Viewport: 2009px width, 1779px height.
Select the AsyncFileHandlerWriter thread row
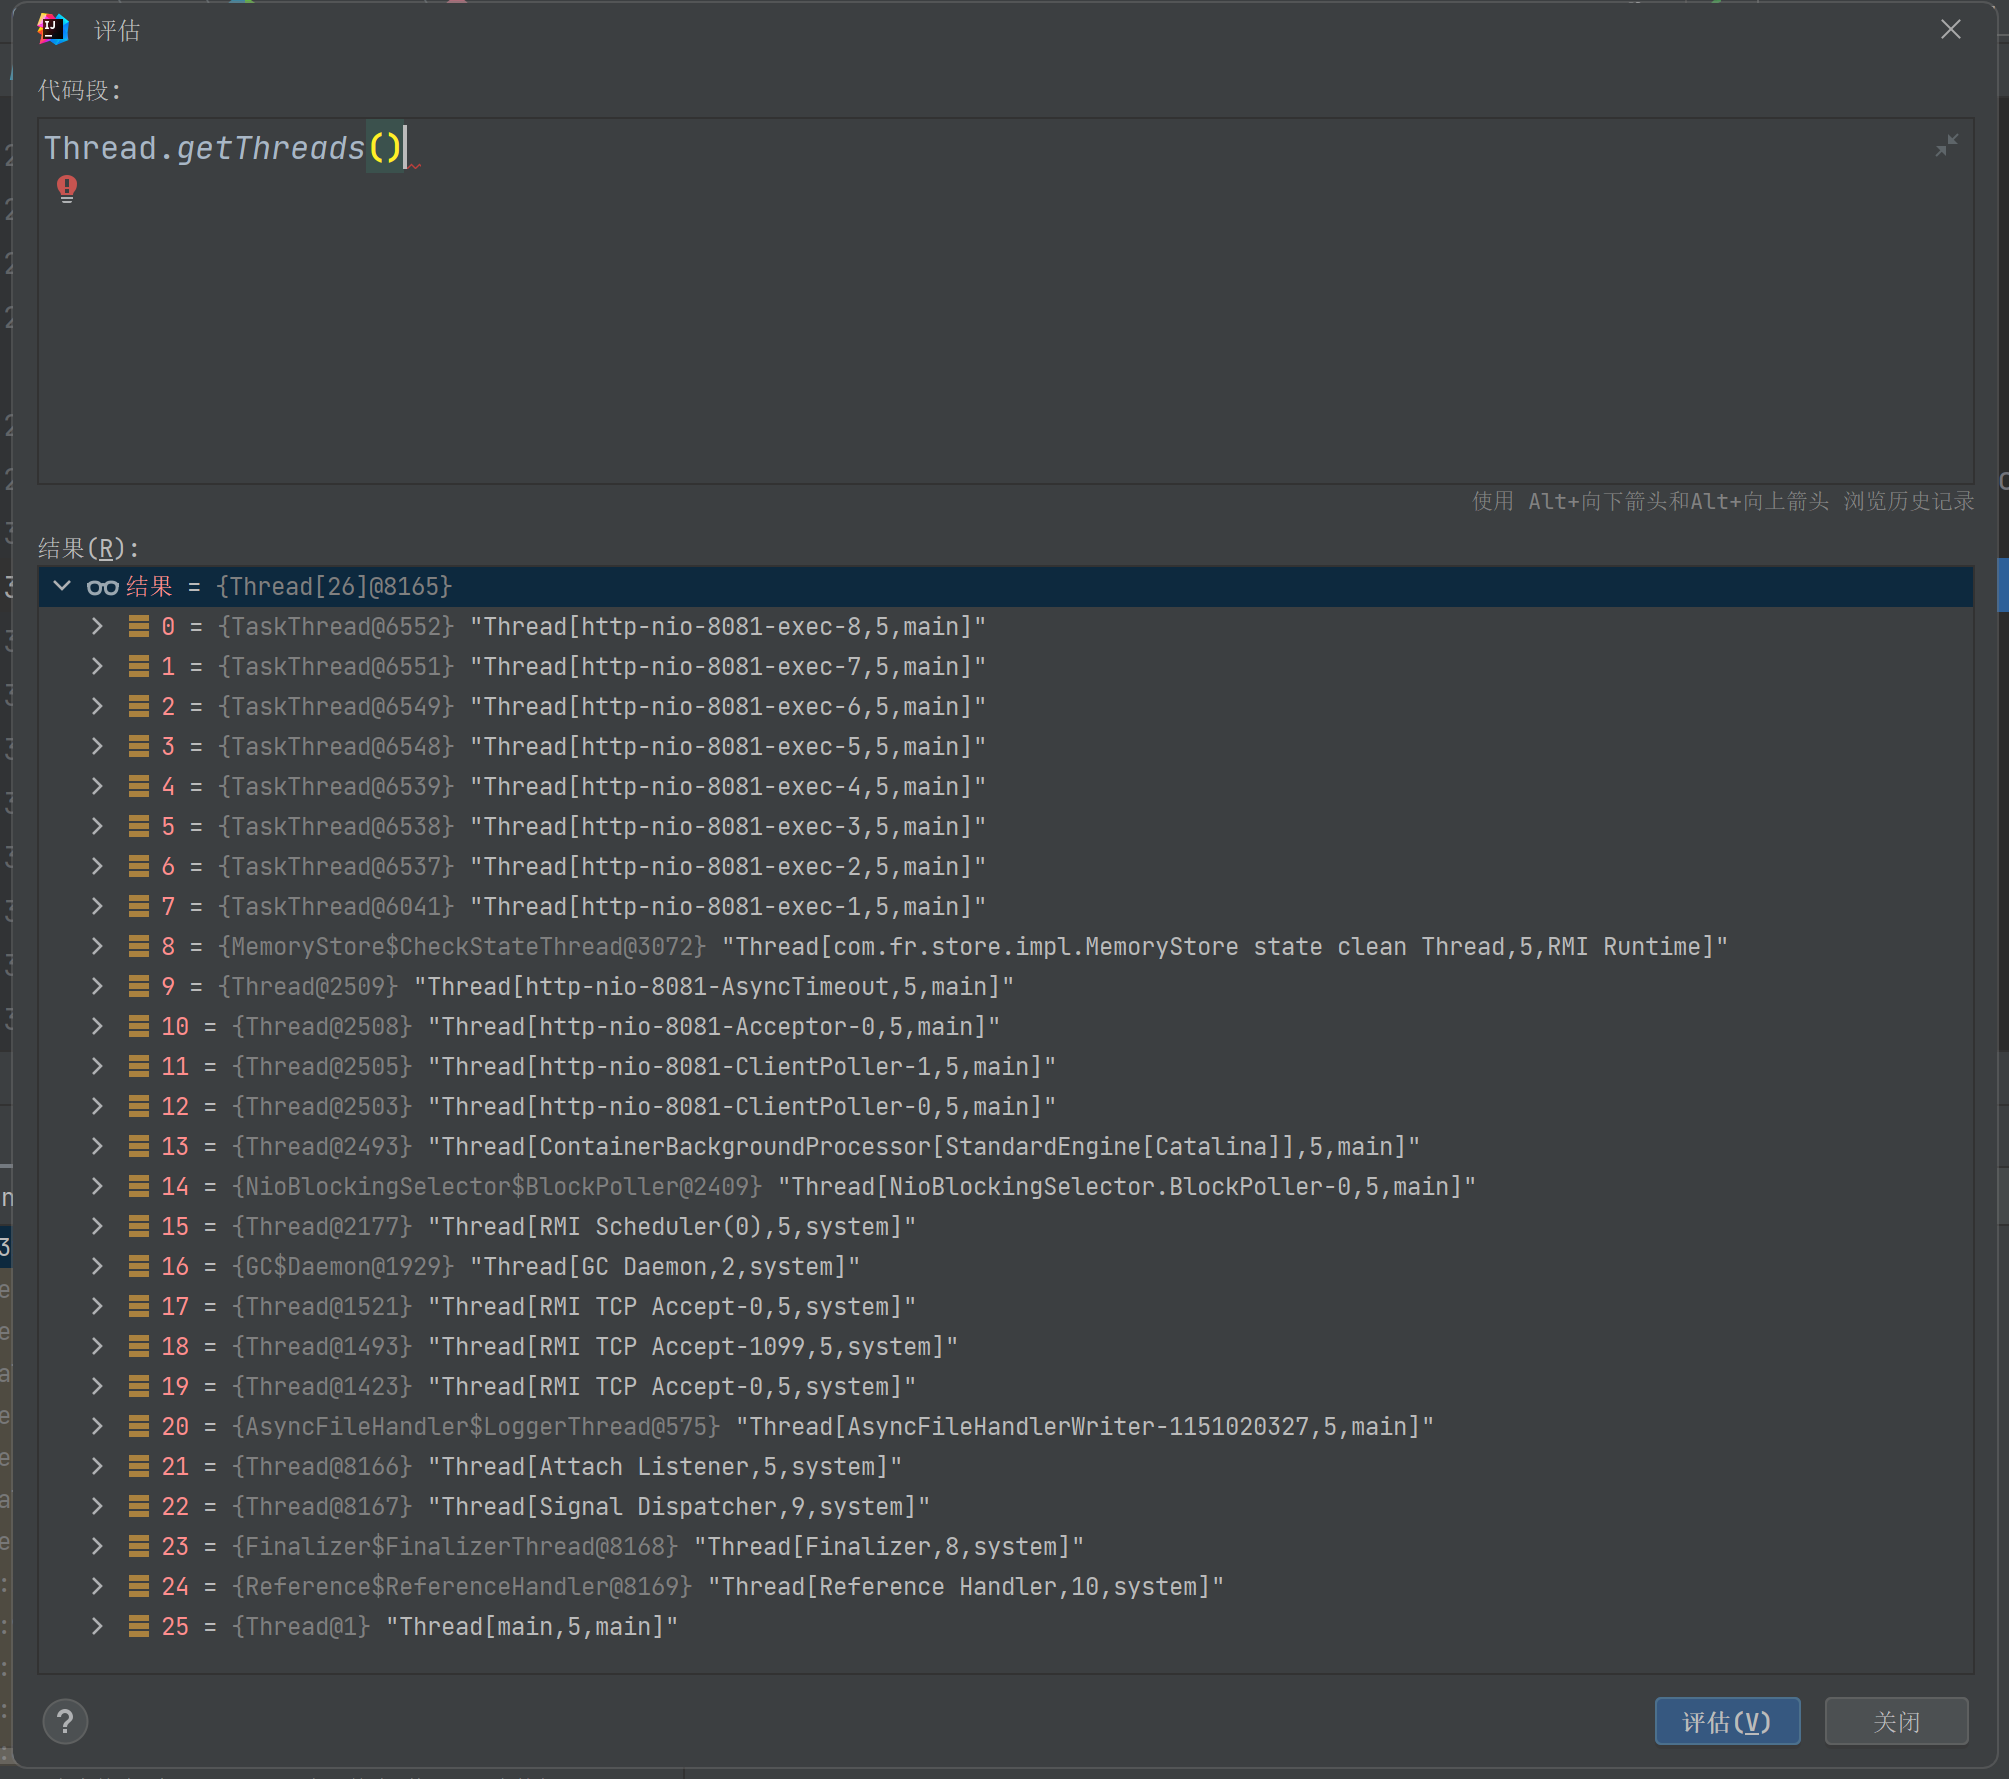[x=1084, y=1427]
